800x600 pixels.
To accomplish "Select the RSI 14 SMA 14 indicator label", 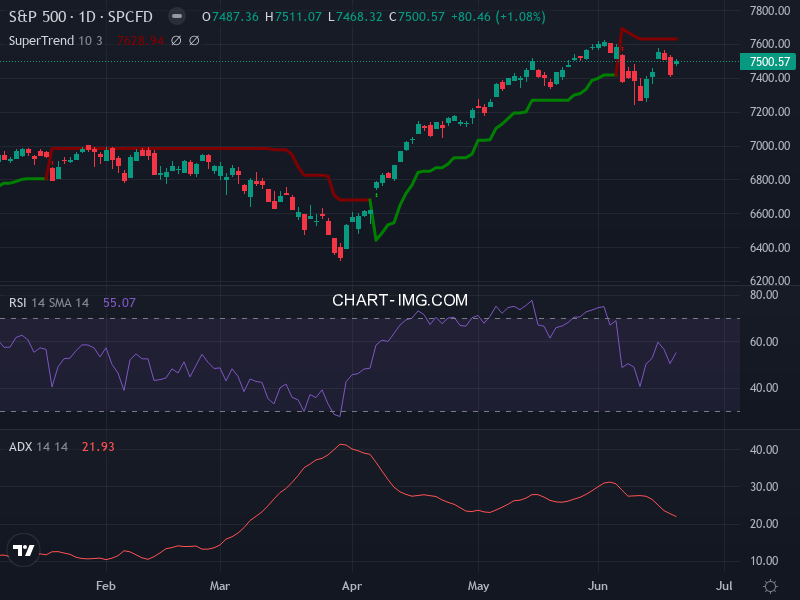I will coord(49,303).
